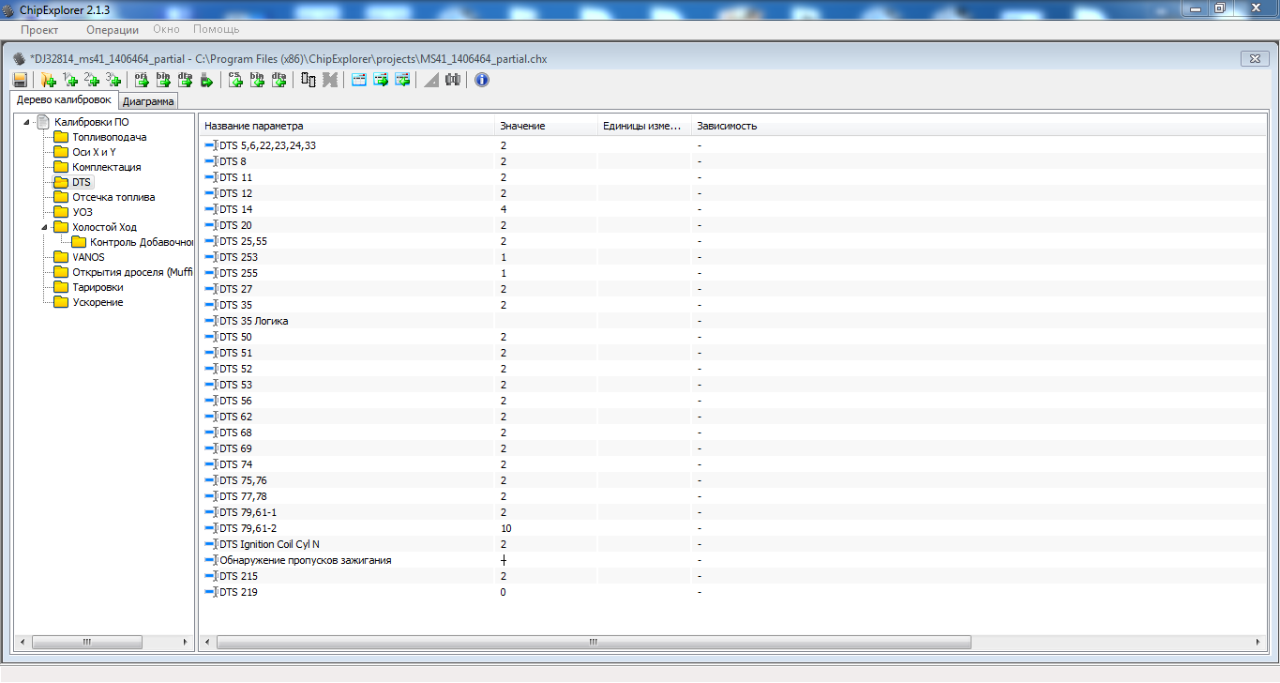Viewport: 1280px width, 683px height.
Task: Open the Проект menu
Action: (x=39, y=30)
